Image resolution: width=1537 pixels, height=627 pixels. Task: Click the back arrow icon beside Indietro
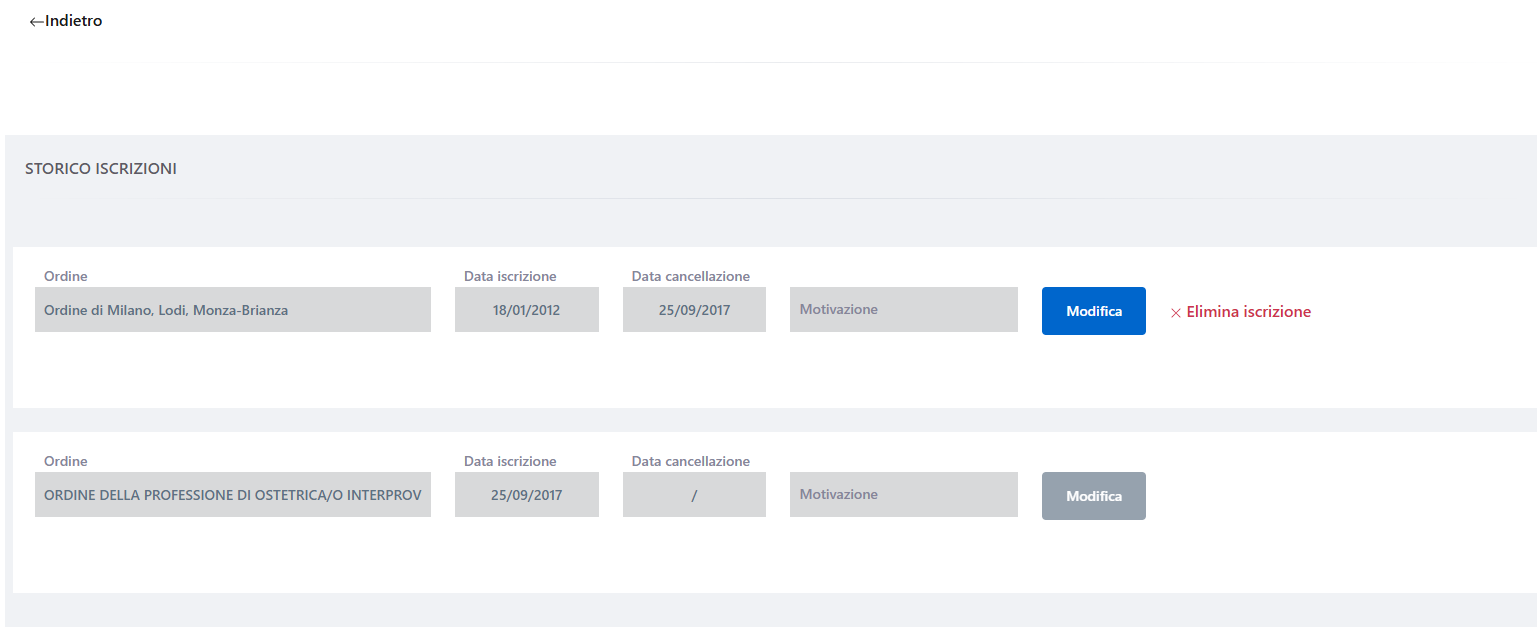point(37,21)
